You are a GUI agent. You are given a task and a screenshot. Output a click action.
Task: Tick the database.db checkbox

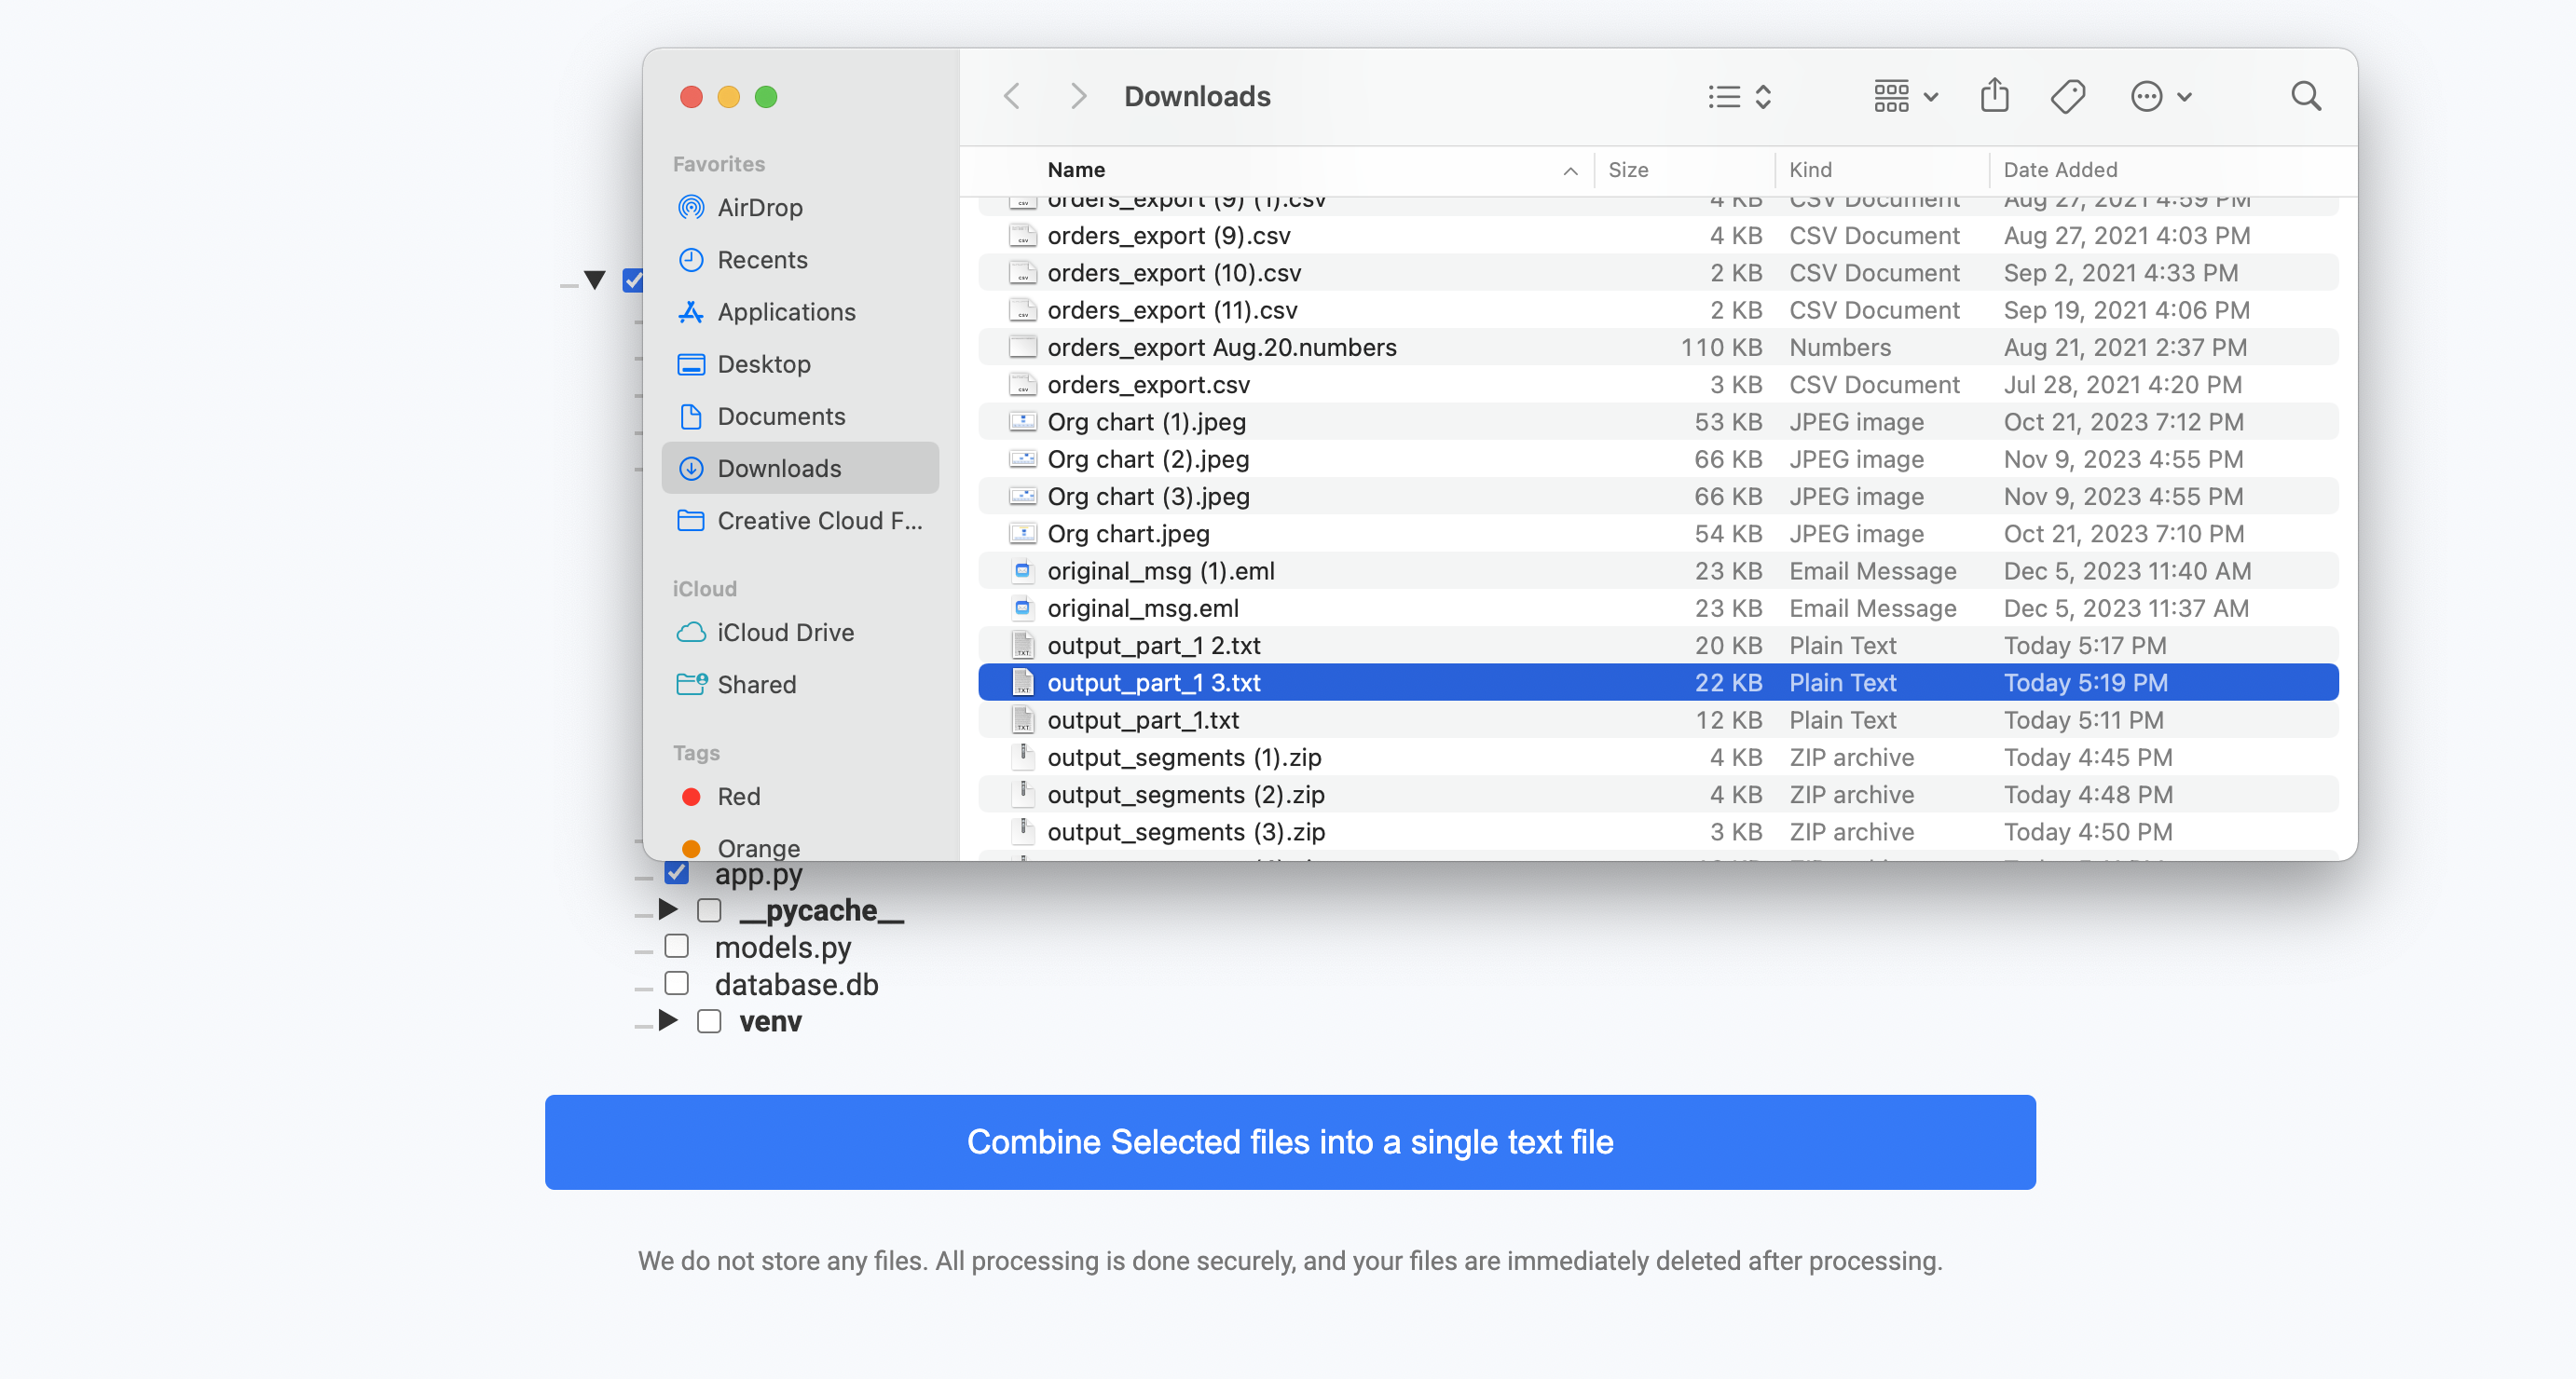677,984
